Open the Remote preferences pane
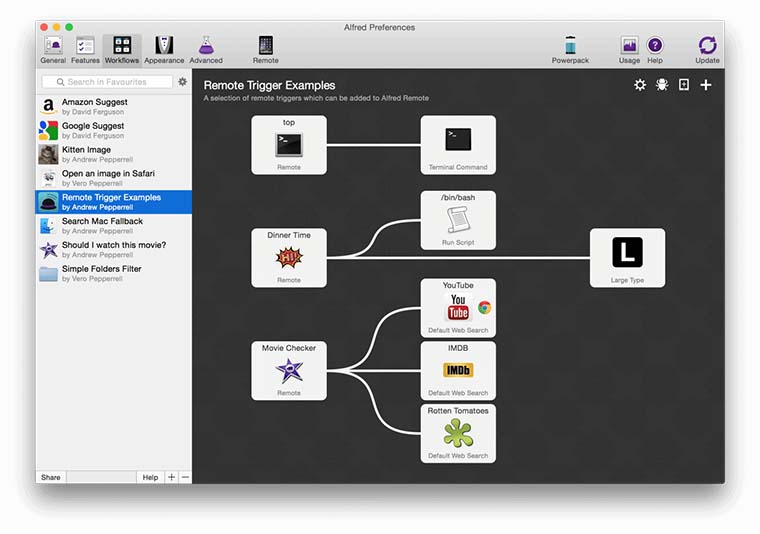 pos(265,48)
